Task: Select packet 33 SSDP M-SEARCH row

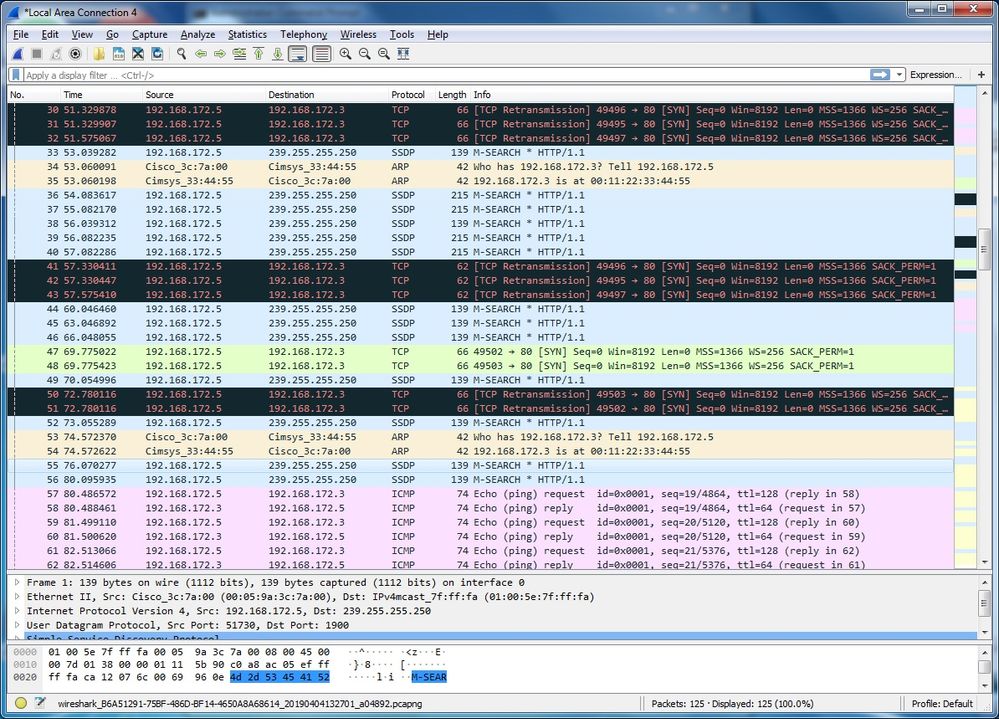Action: point(481,153)
